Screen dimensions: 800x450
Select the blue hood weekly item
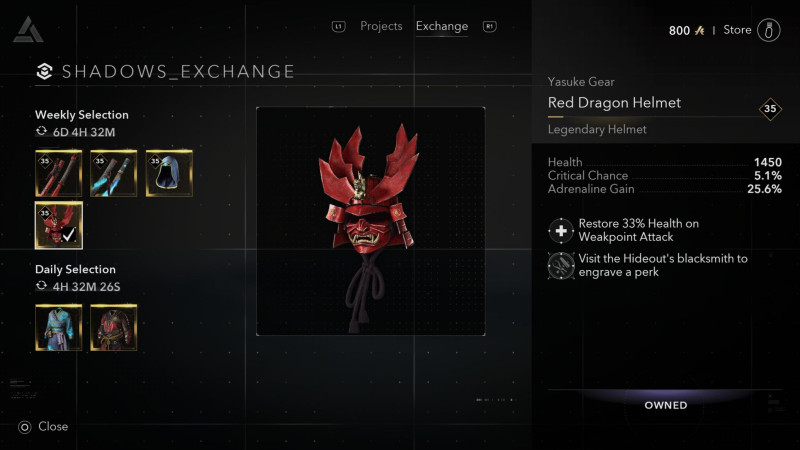(169, 173)
